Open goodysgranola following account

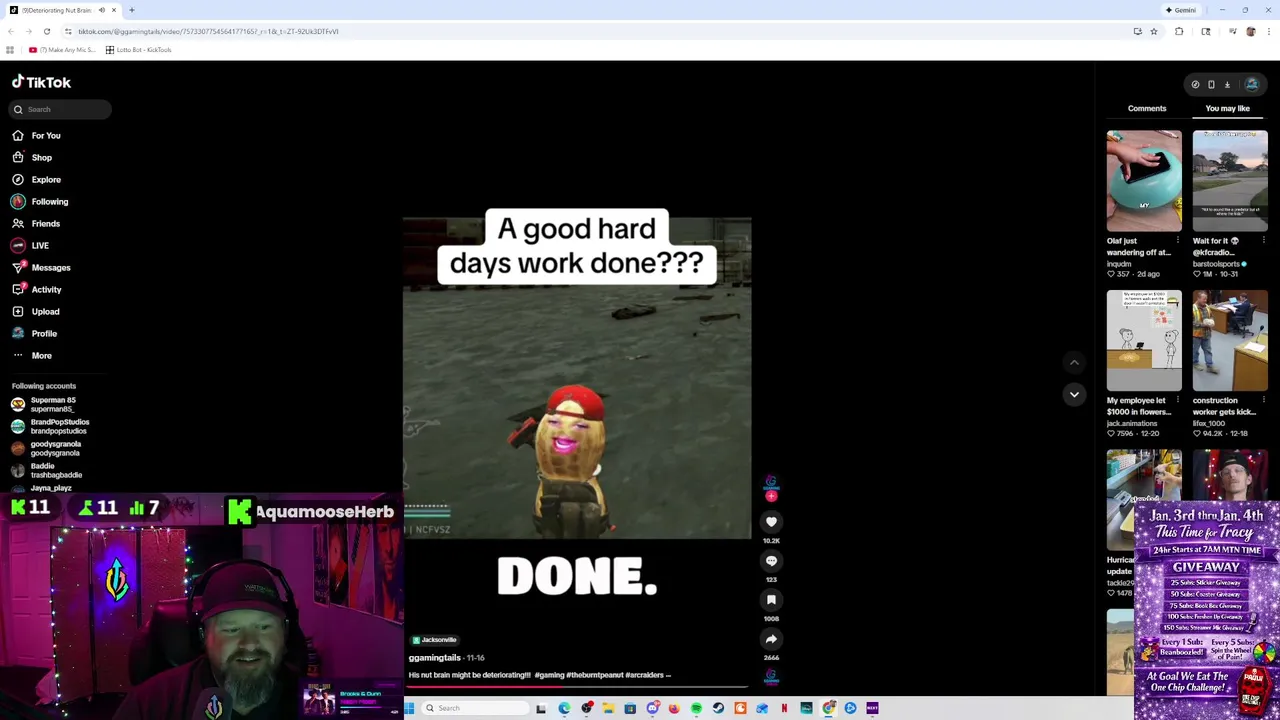[47, 448]
